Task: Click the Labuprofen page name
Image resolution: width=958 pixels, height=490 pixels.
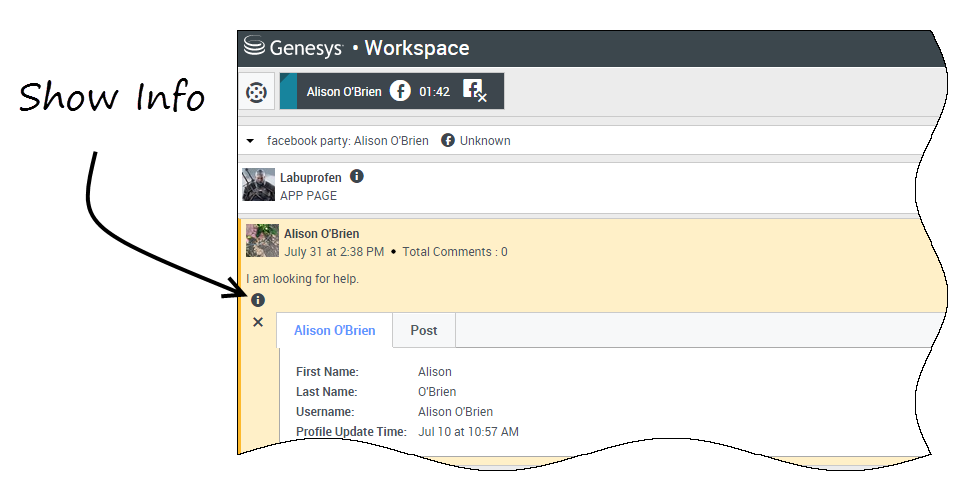Action: pyautogui.click(x=310, y=177)
